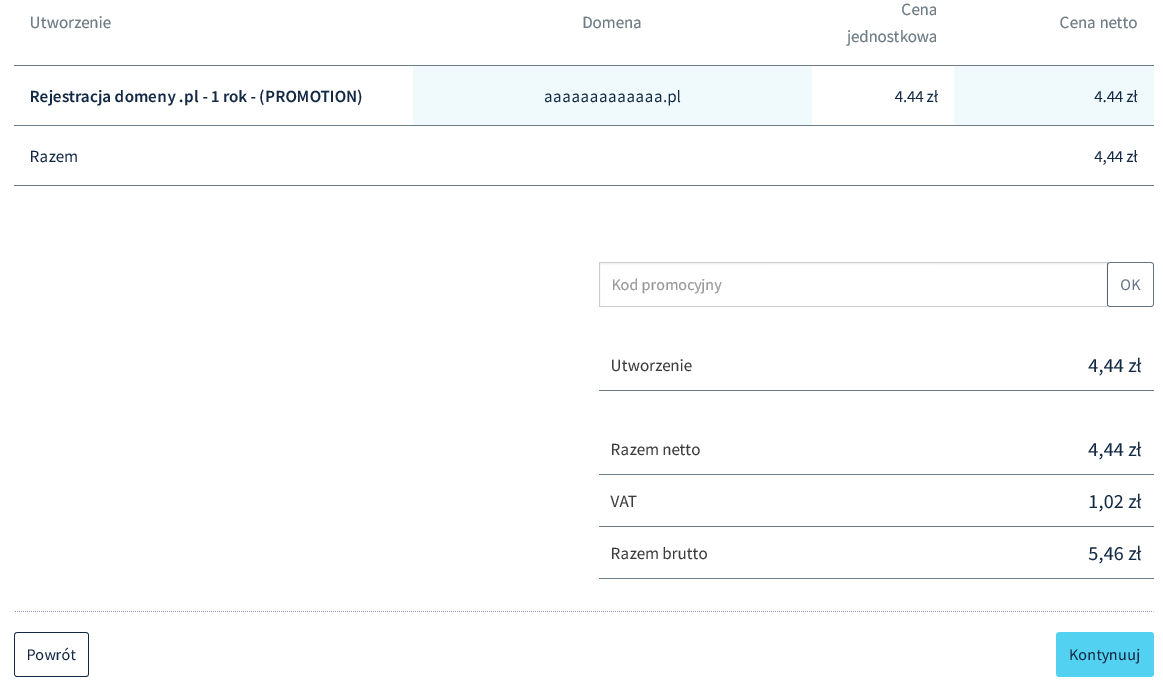This screenshot has width=1163, height=689.
Task: Click the Cena netto column header
Action: (1098, 22)
